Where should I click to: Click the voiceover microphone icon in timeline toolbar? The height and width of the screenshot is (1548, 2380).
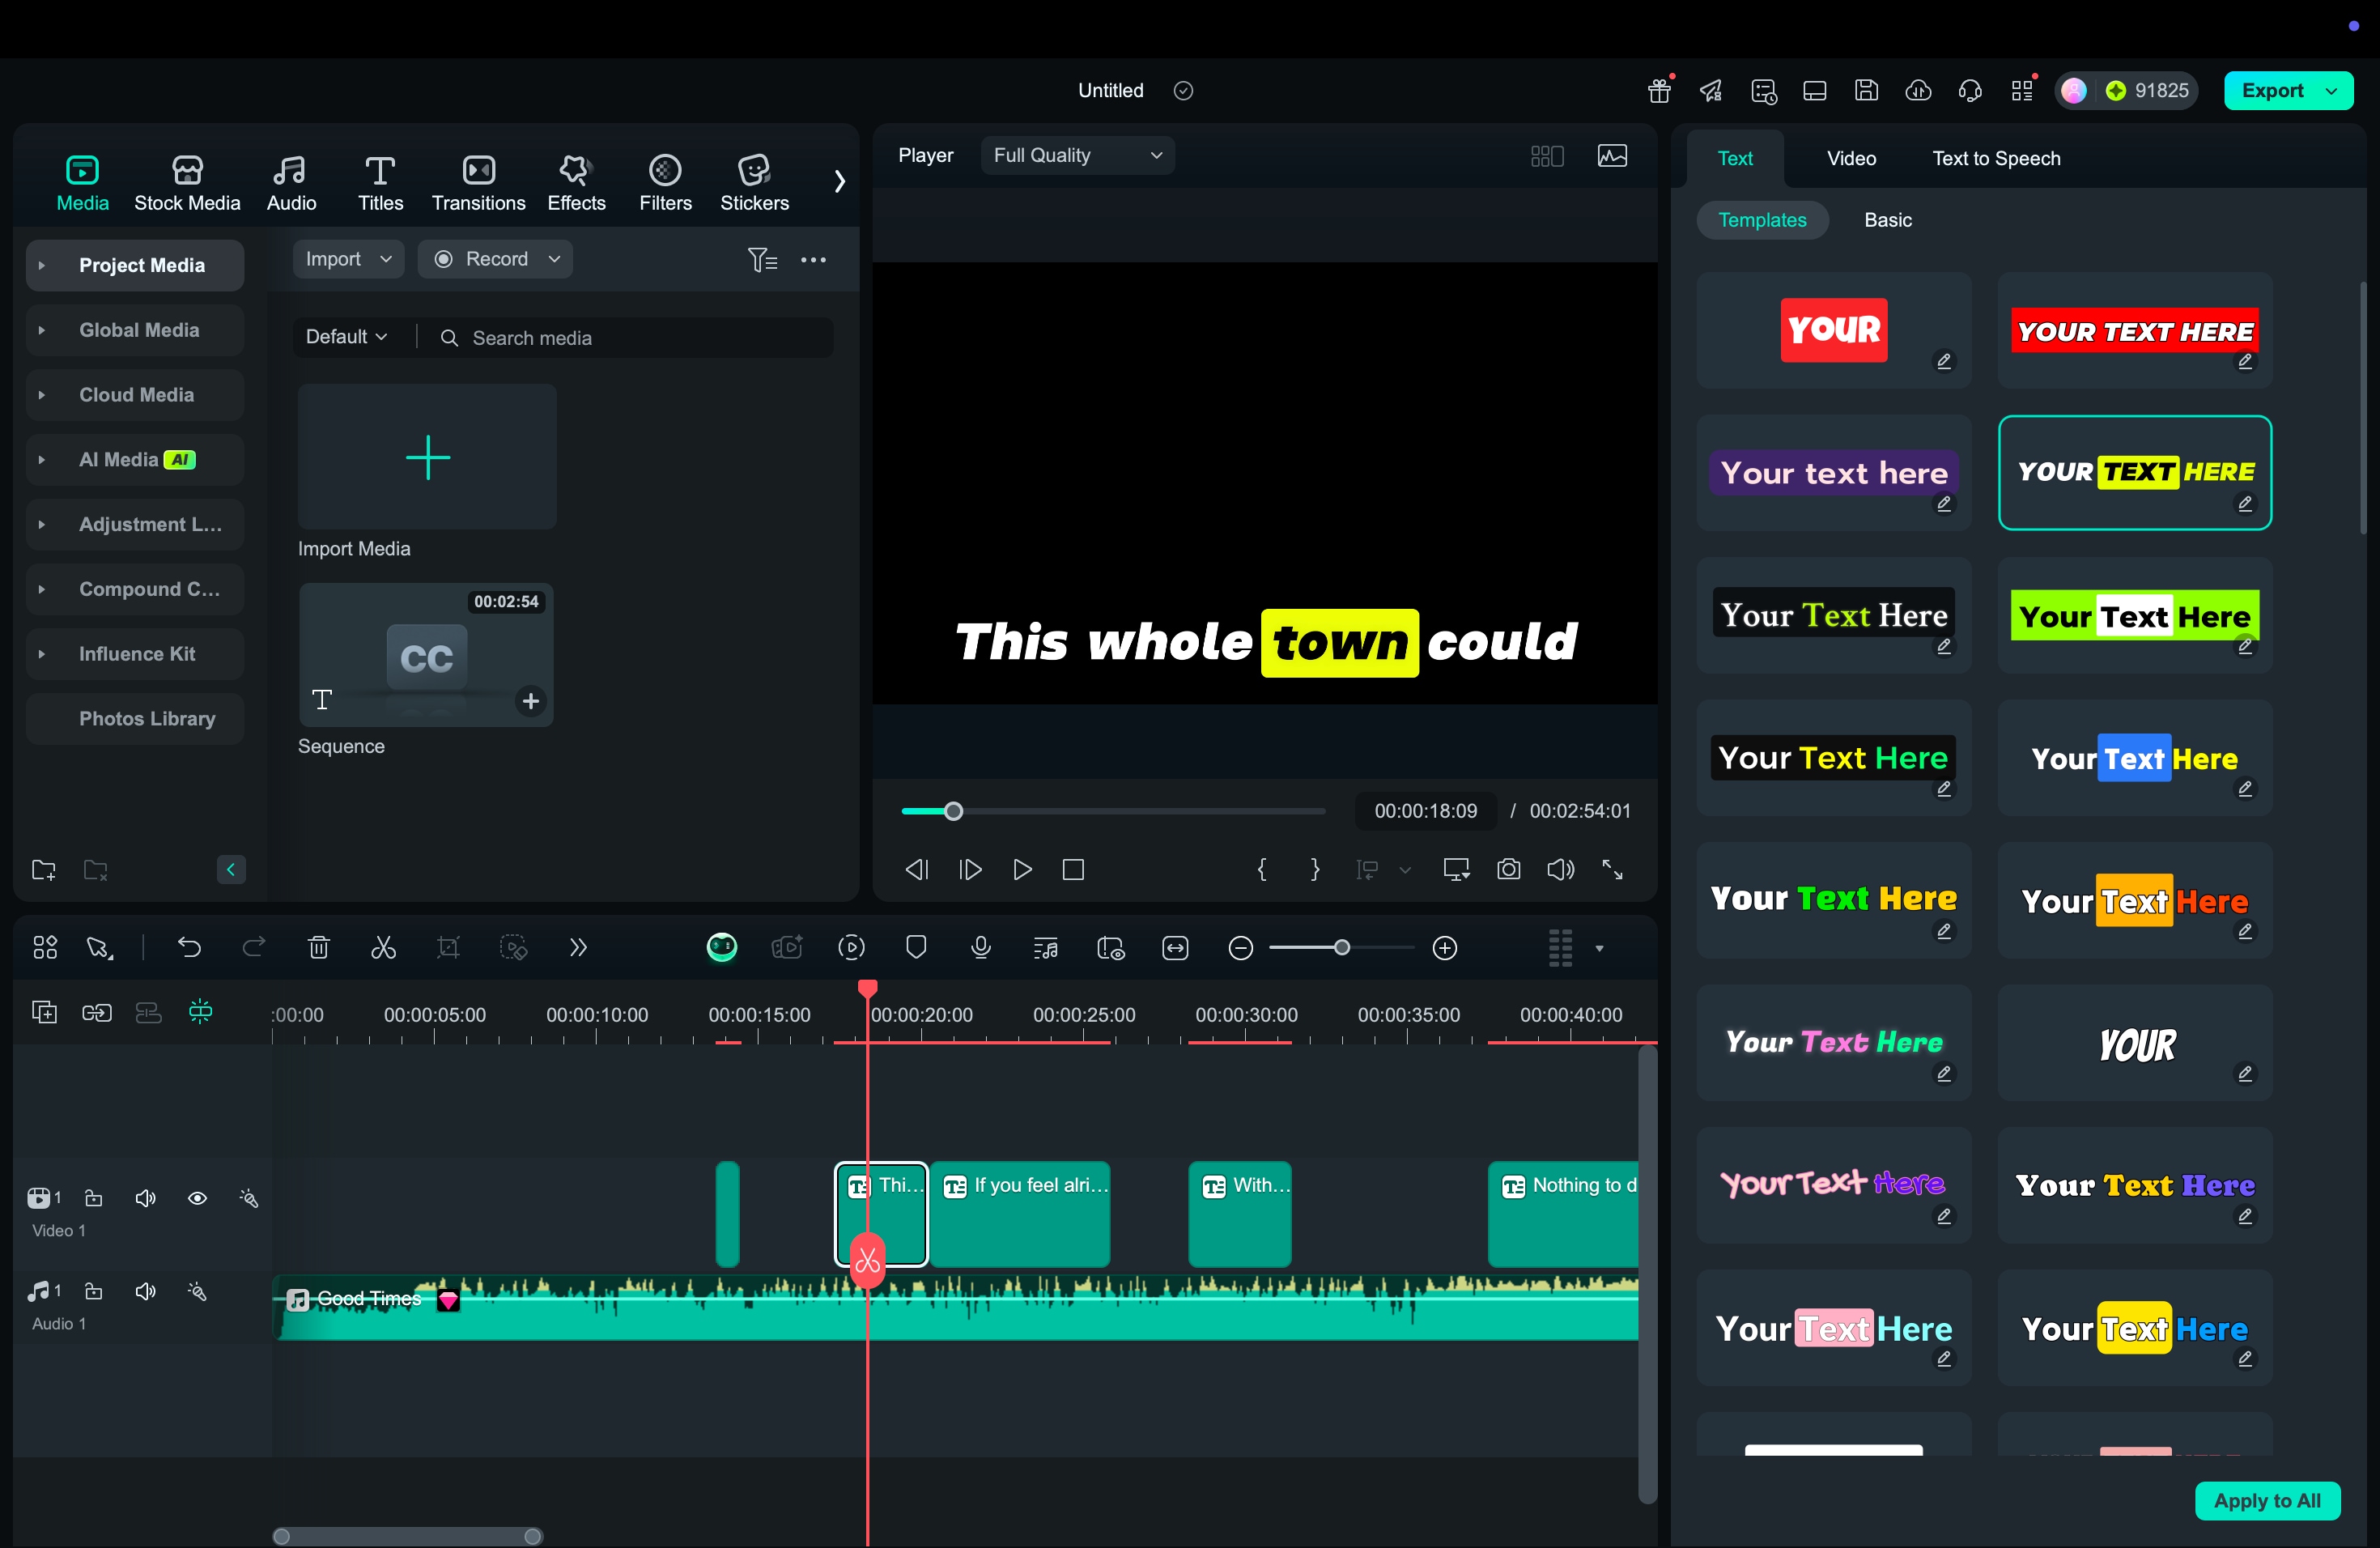(x=980, y=947)
